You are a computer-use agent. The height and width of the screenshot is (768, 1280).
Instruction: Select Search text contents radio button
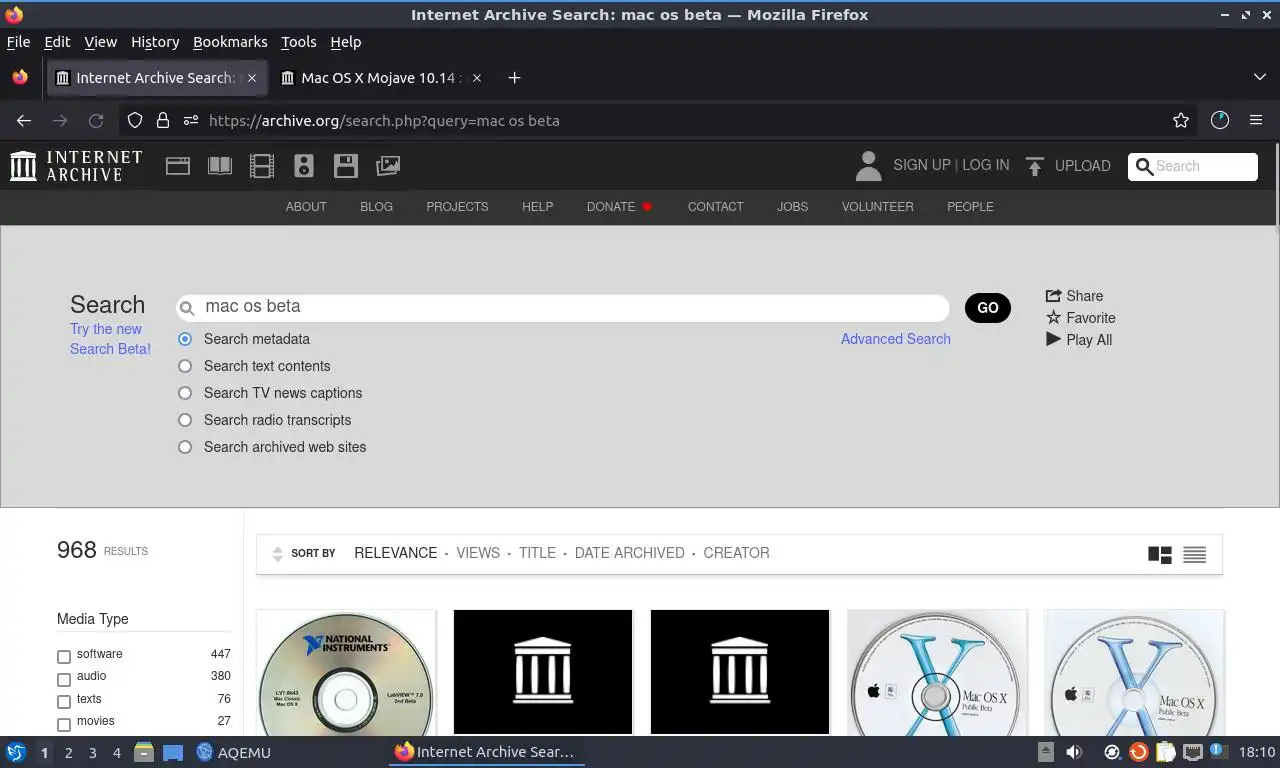[185, 366]
